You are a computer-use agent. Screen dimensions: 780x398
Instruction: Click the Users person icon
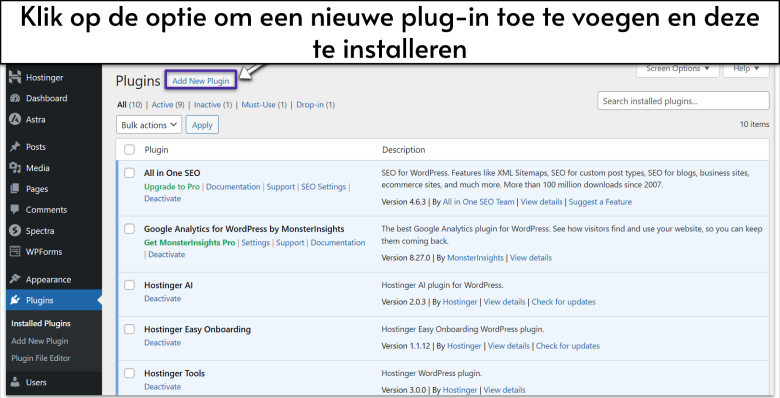pos(15,382)
